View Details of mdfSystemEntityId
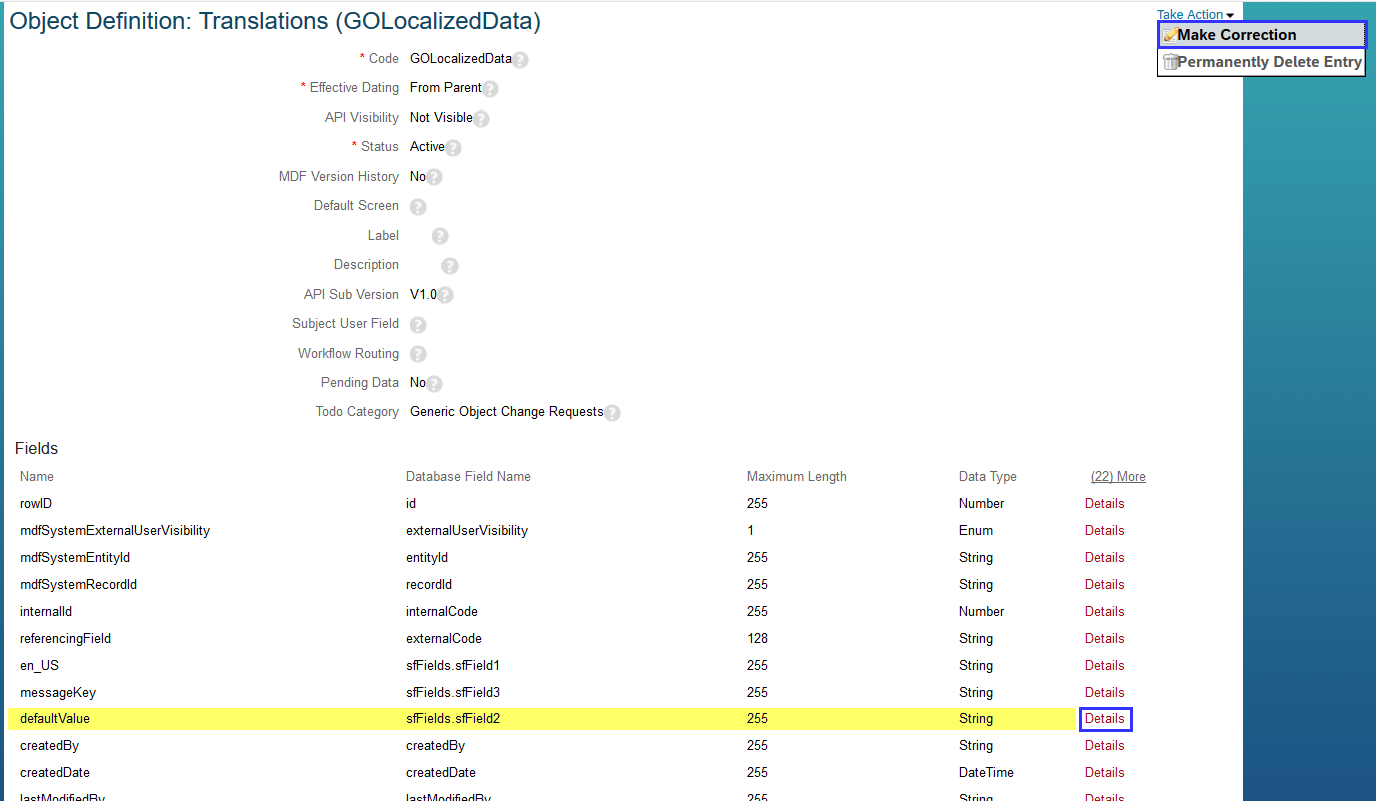The image size is (1376, 801). [x=1105, y=558]
